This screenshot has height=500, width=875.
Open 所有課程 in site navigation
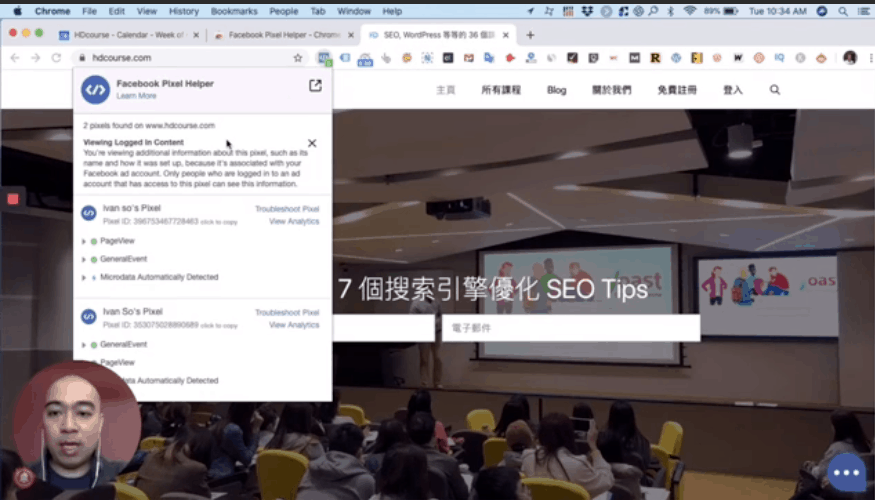click(x=501, y=90)
